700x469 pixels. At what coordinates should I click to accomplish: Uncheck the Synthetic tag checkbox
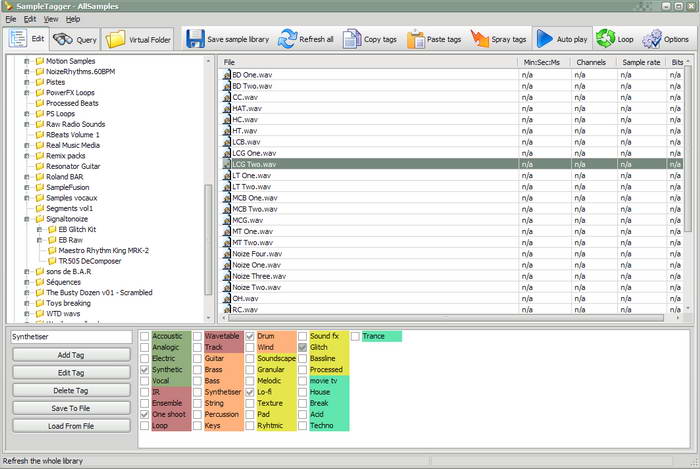coord(144,370)
